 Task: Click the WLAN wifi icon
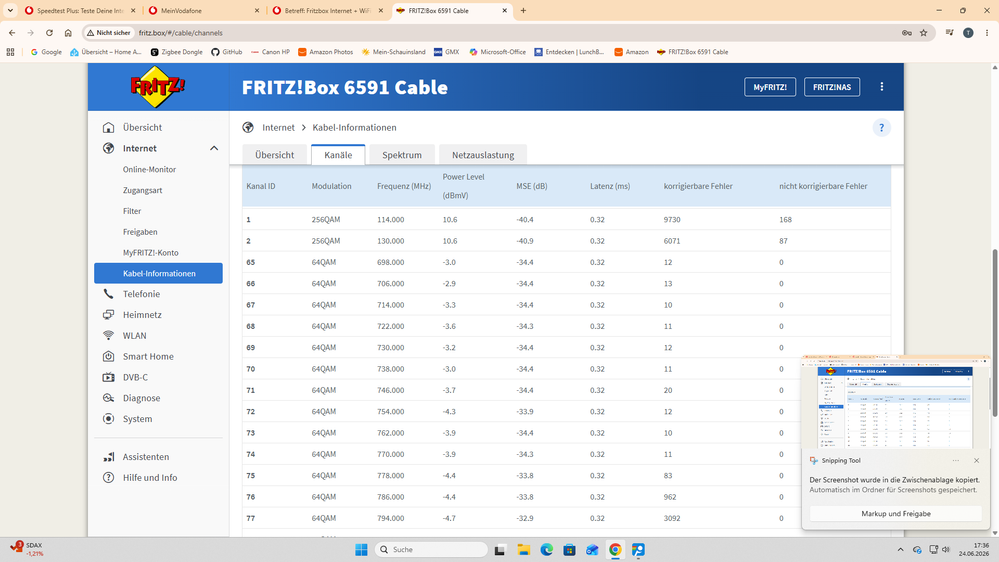(x=108, y=336)
